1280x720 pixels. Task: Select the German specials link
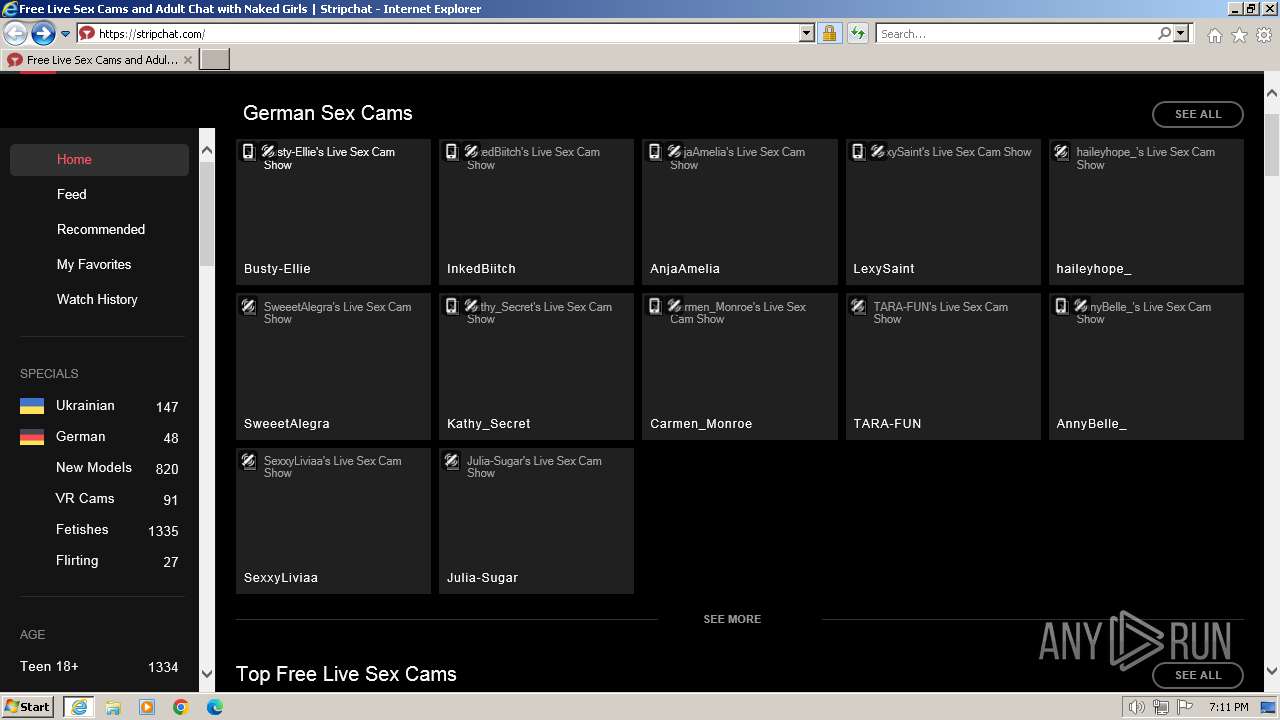pyautogui.click(x=81, y=436)
